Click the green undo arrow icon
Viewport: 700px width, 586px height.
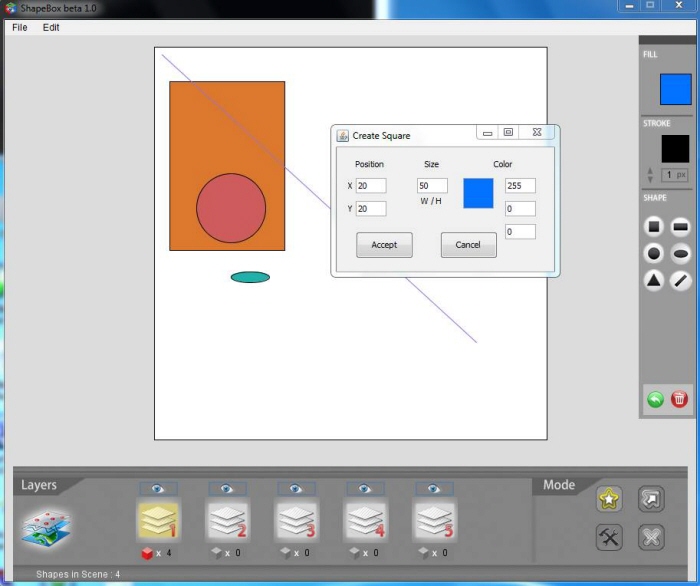tap(655, 399)
